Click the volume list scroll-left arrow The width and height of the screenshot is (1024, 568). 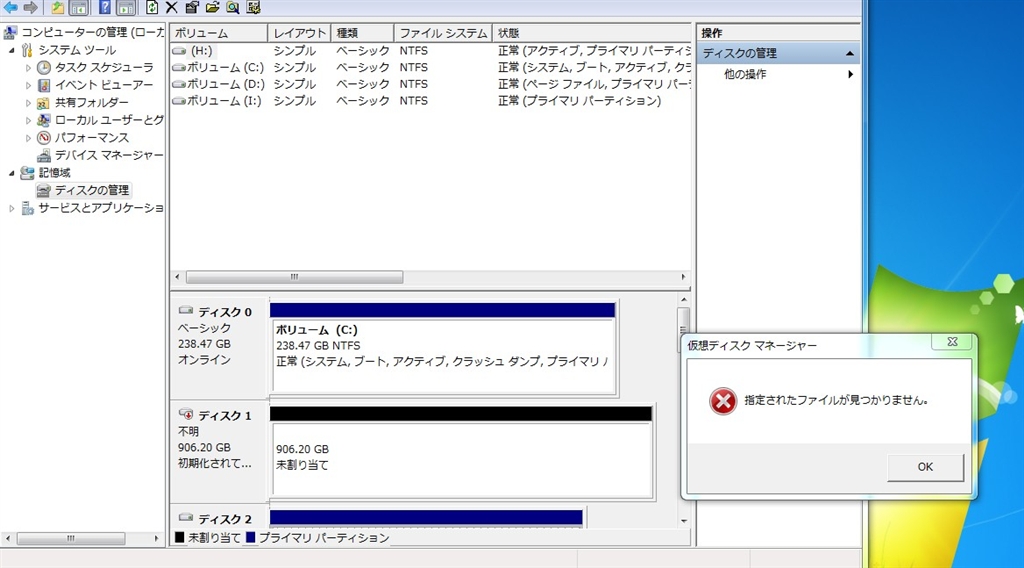click(177, 277)
